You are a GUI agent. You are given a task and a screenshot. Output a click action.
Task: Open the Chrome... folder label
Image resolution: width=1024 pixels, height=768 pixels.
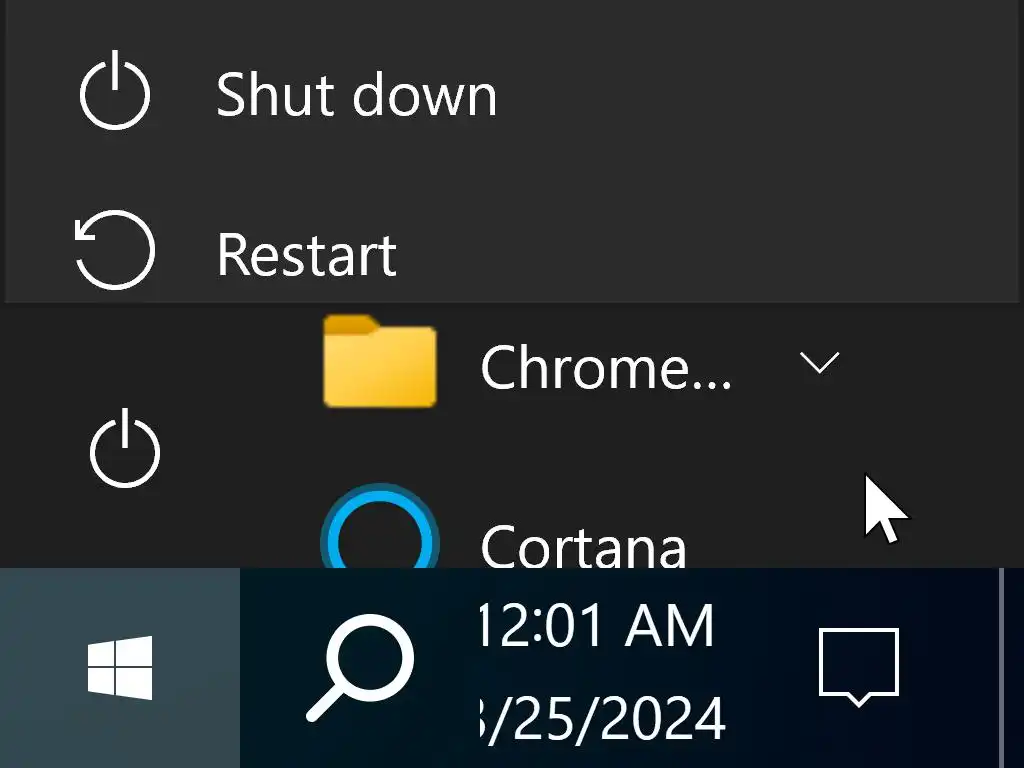pos(606,368)
